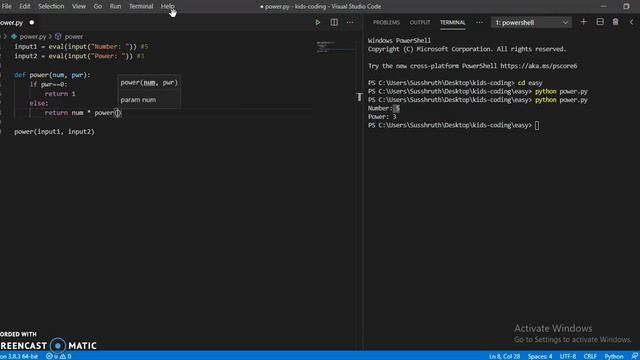The image size is (640, 360).
Task: Click 'Power: 3' output in terminal
Action: (382, 117)
